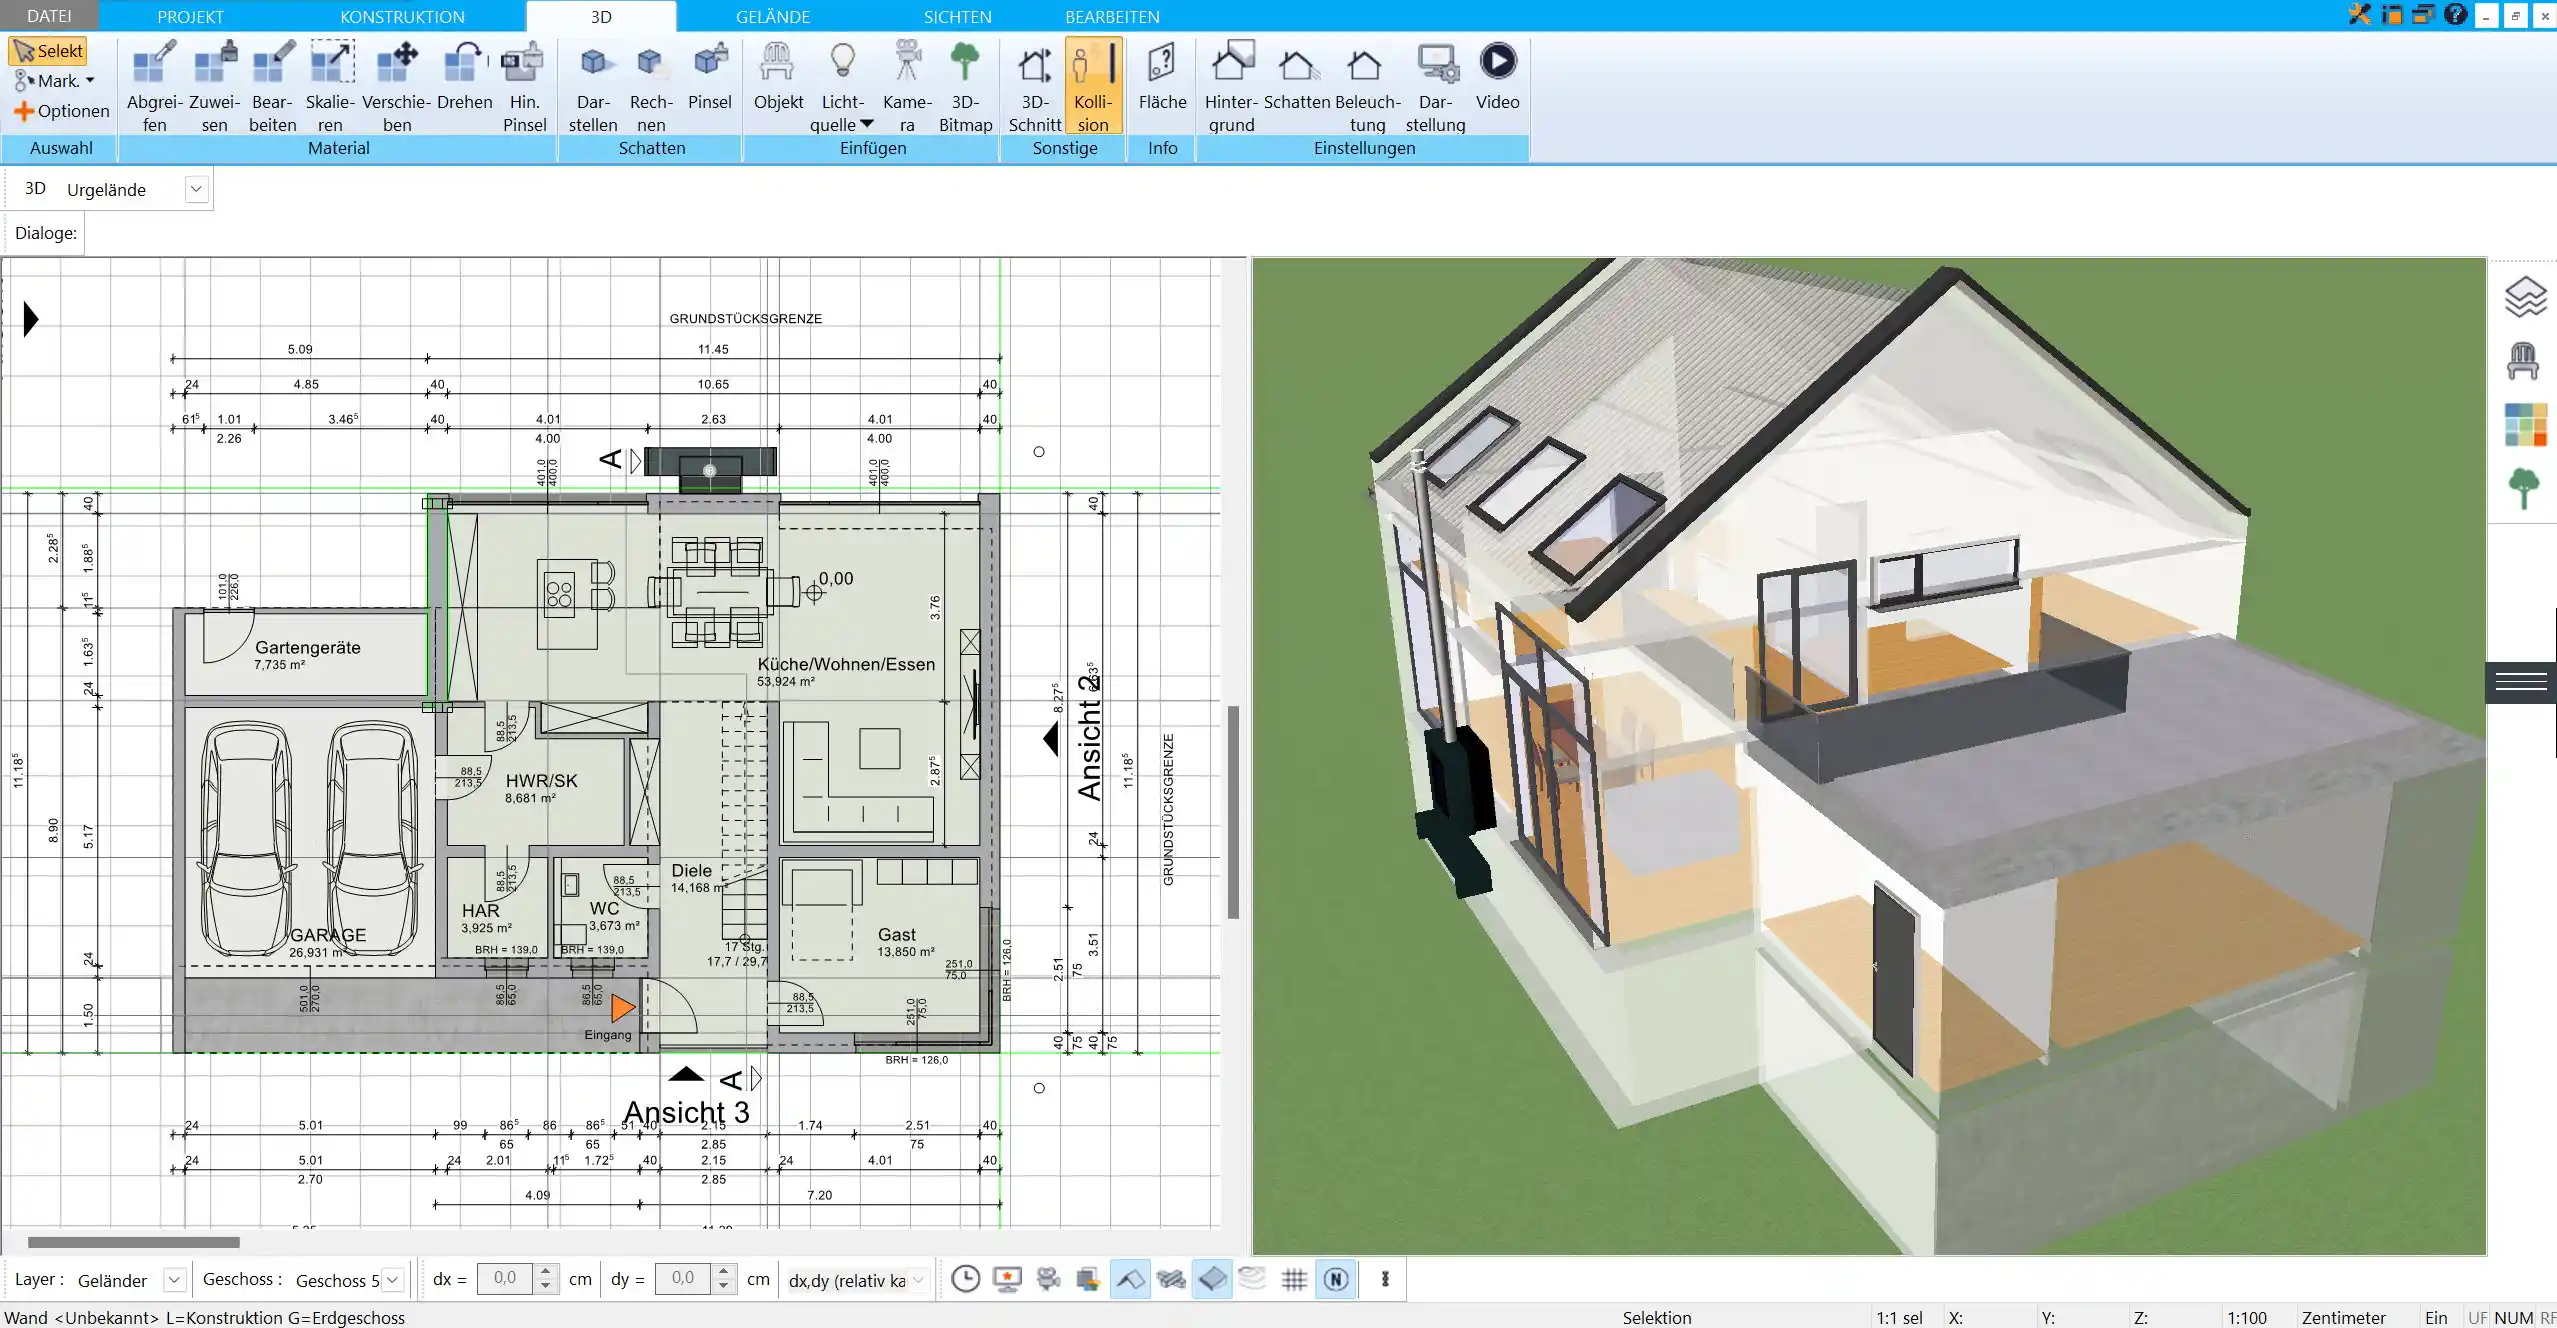This screenshot has height=1328, width=2557.
Task: Start the Video playback tool
Action: point(1497,77)
